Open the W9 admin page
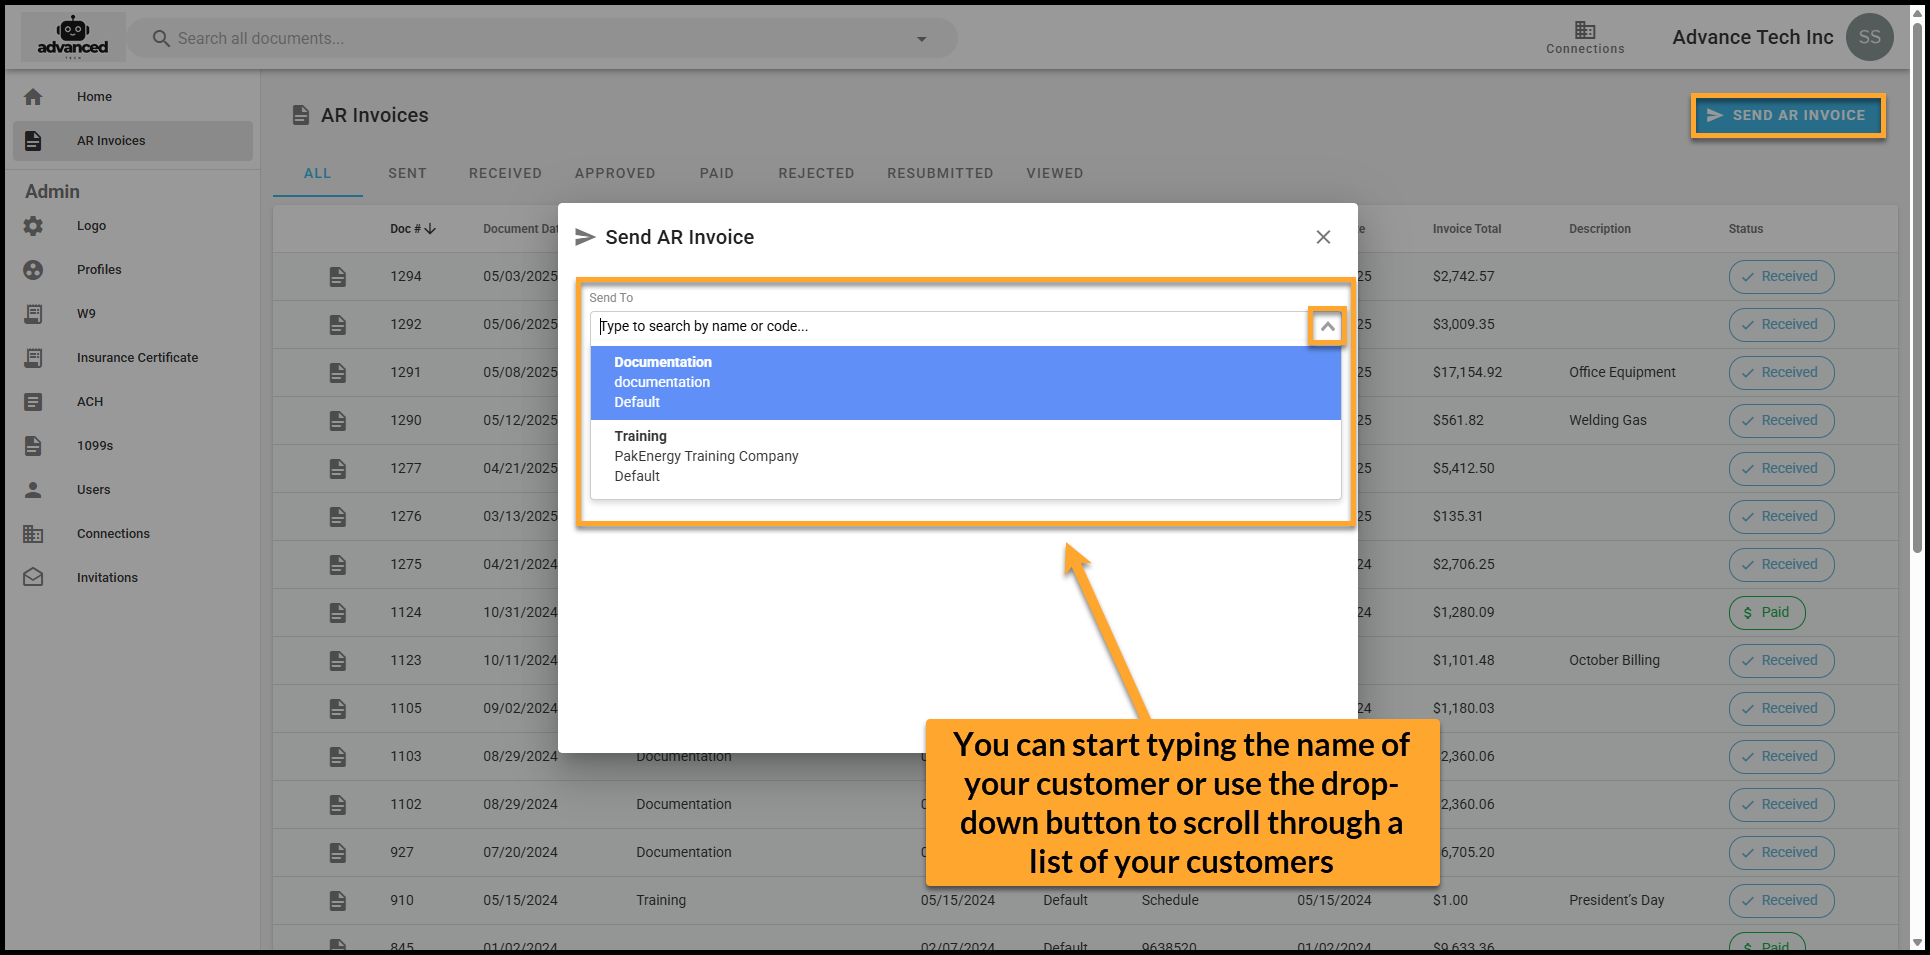This screenshot has height=955, width=1930. point(133,314)
